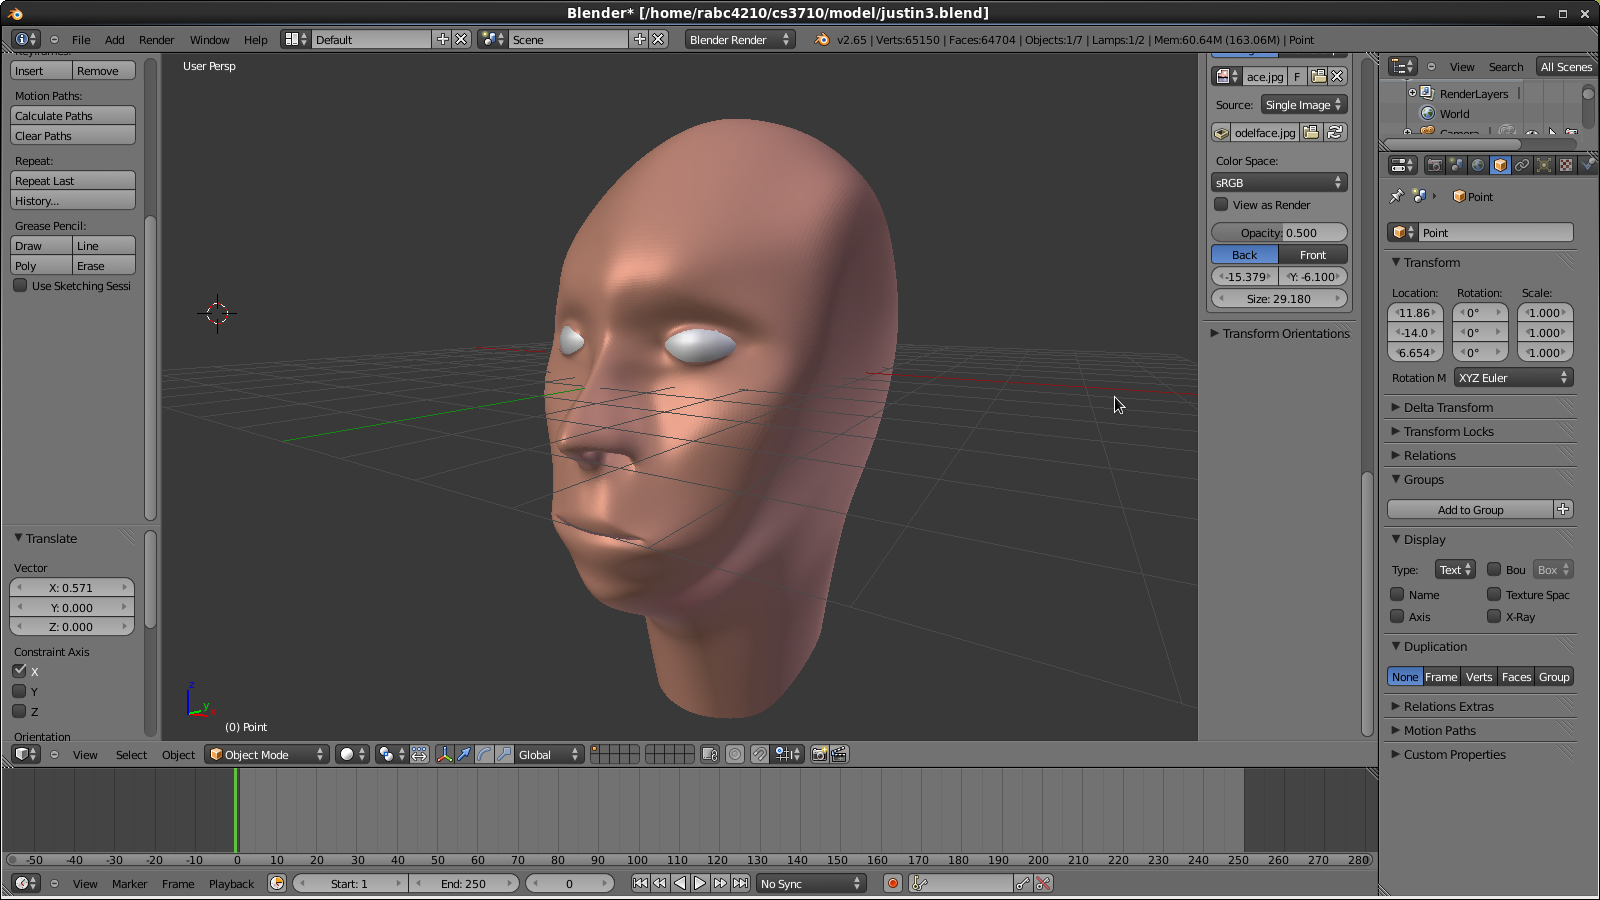Enable View as Render checkbox
The width and height of the screenshot is (1600, 900).
click(x=1221, y=205)
